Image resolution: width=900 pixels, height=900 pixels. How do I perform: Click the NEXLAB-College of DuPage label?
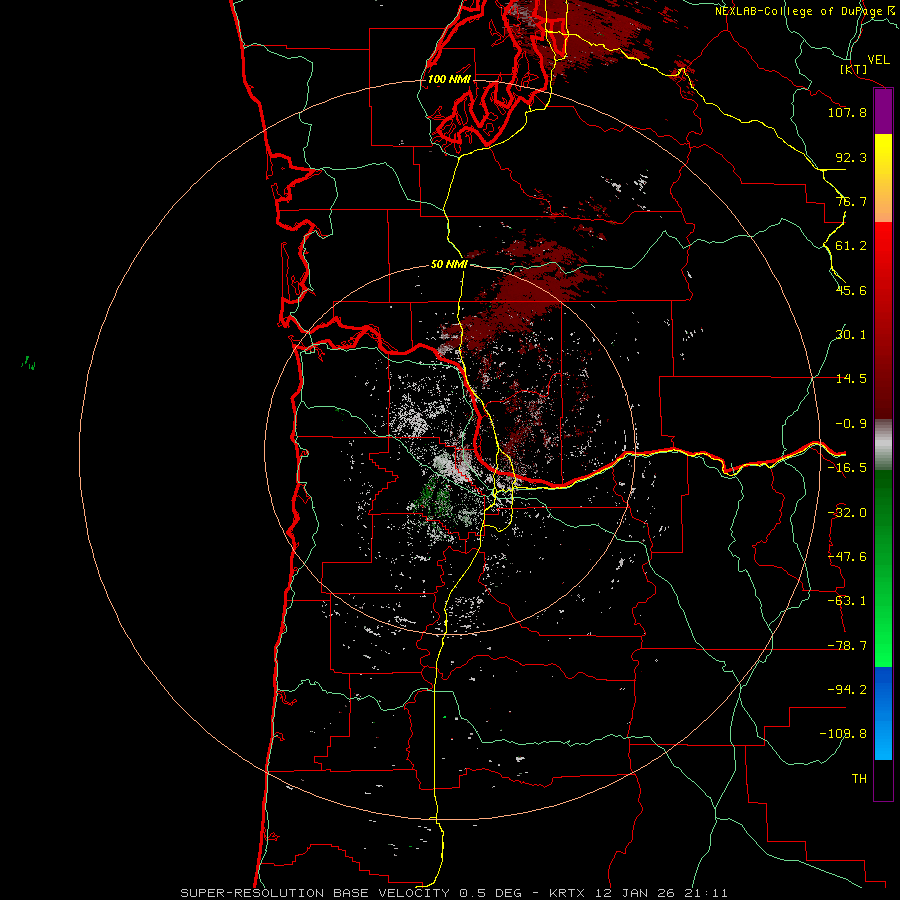798,11
